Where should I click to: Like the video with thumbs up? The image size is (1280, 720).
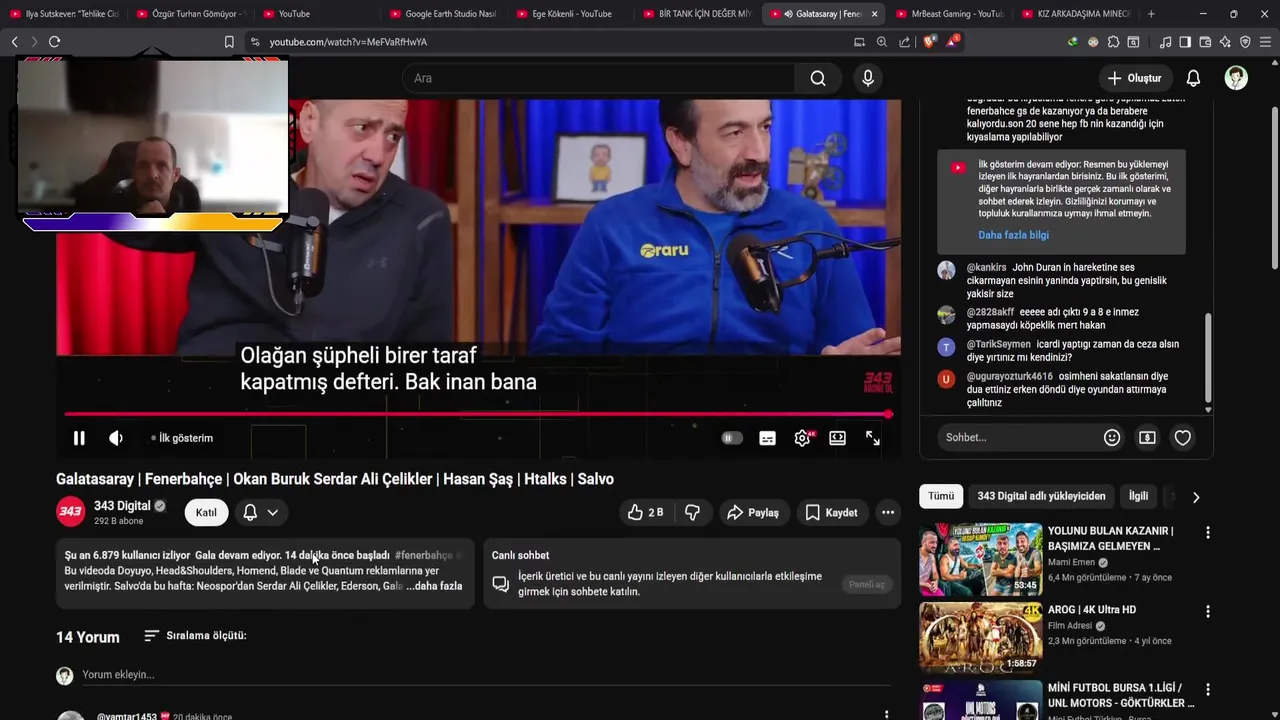[x=645, y=512]
